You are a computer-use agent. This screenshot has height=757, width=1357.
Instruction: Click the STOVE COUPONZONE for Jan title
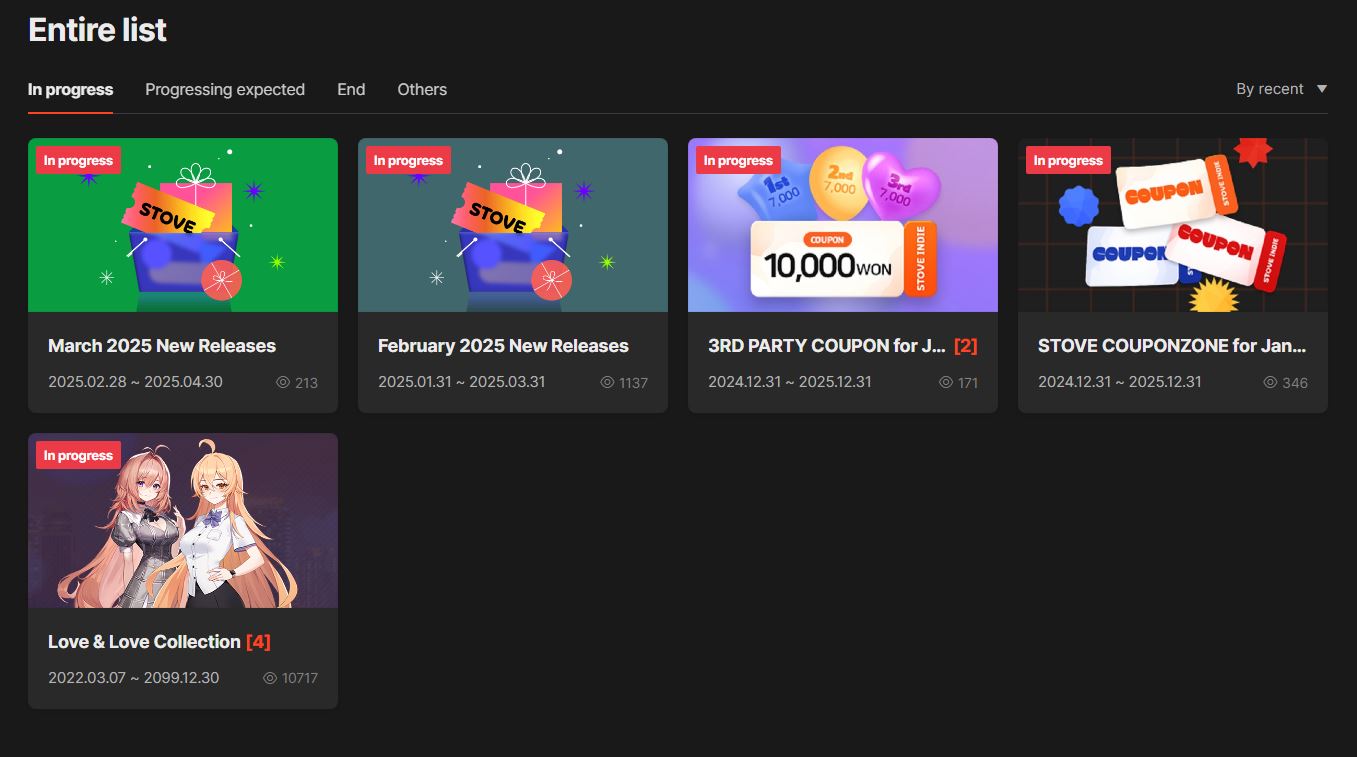tap(1172, 346)
